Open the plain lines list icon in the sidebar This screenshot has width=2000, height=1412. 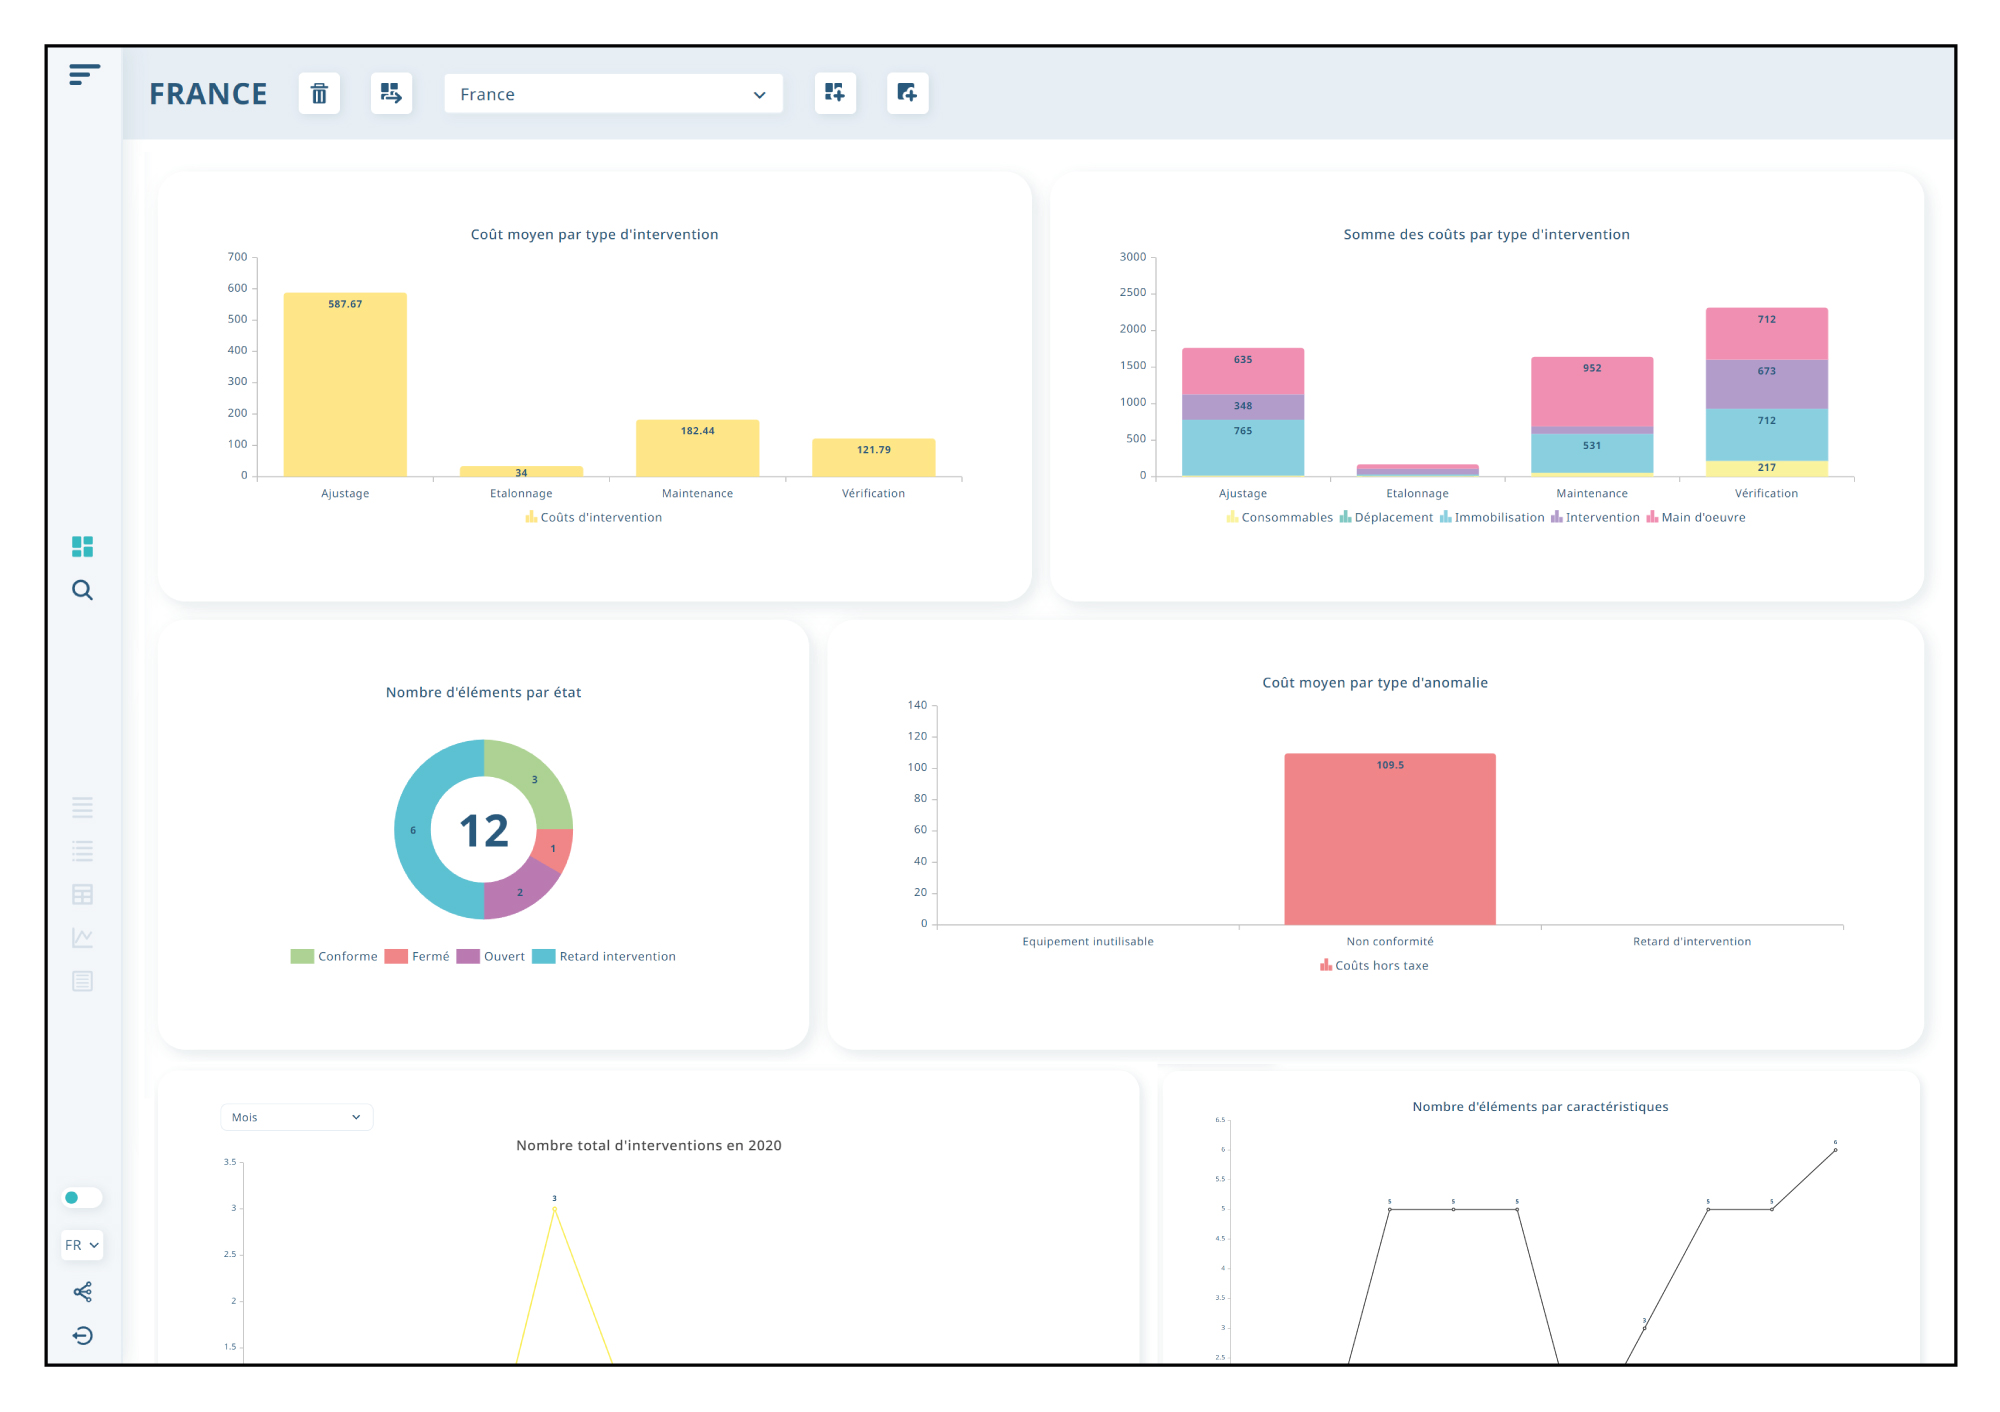click(x=82, y=807)
